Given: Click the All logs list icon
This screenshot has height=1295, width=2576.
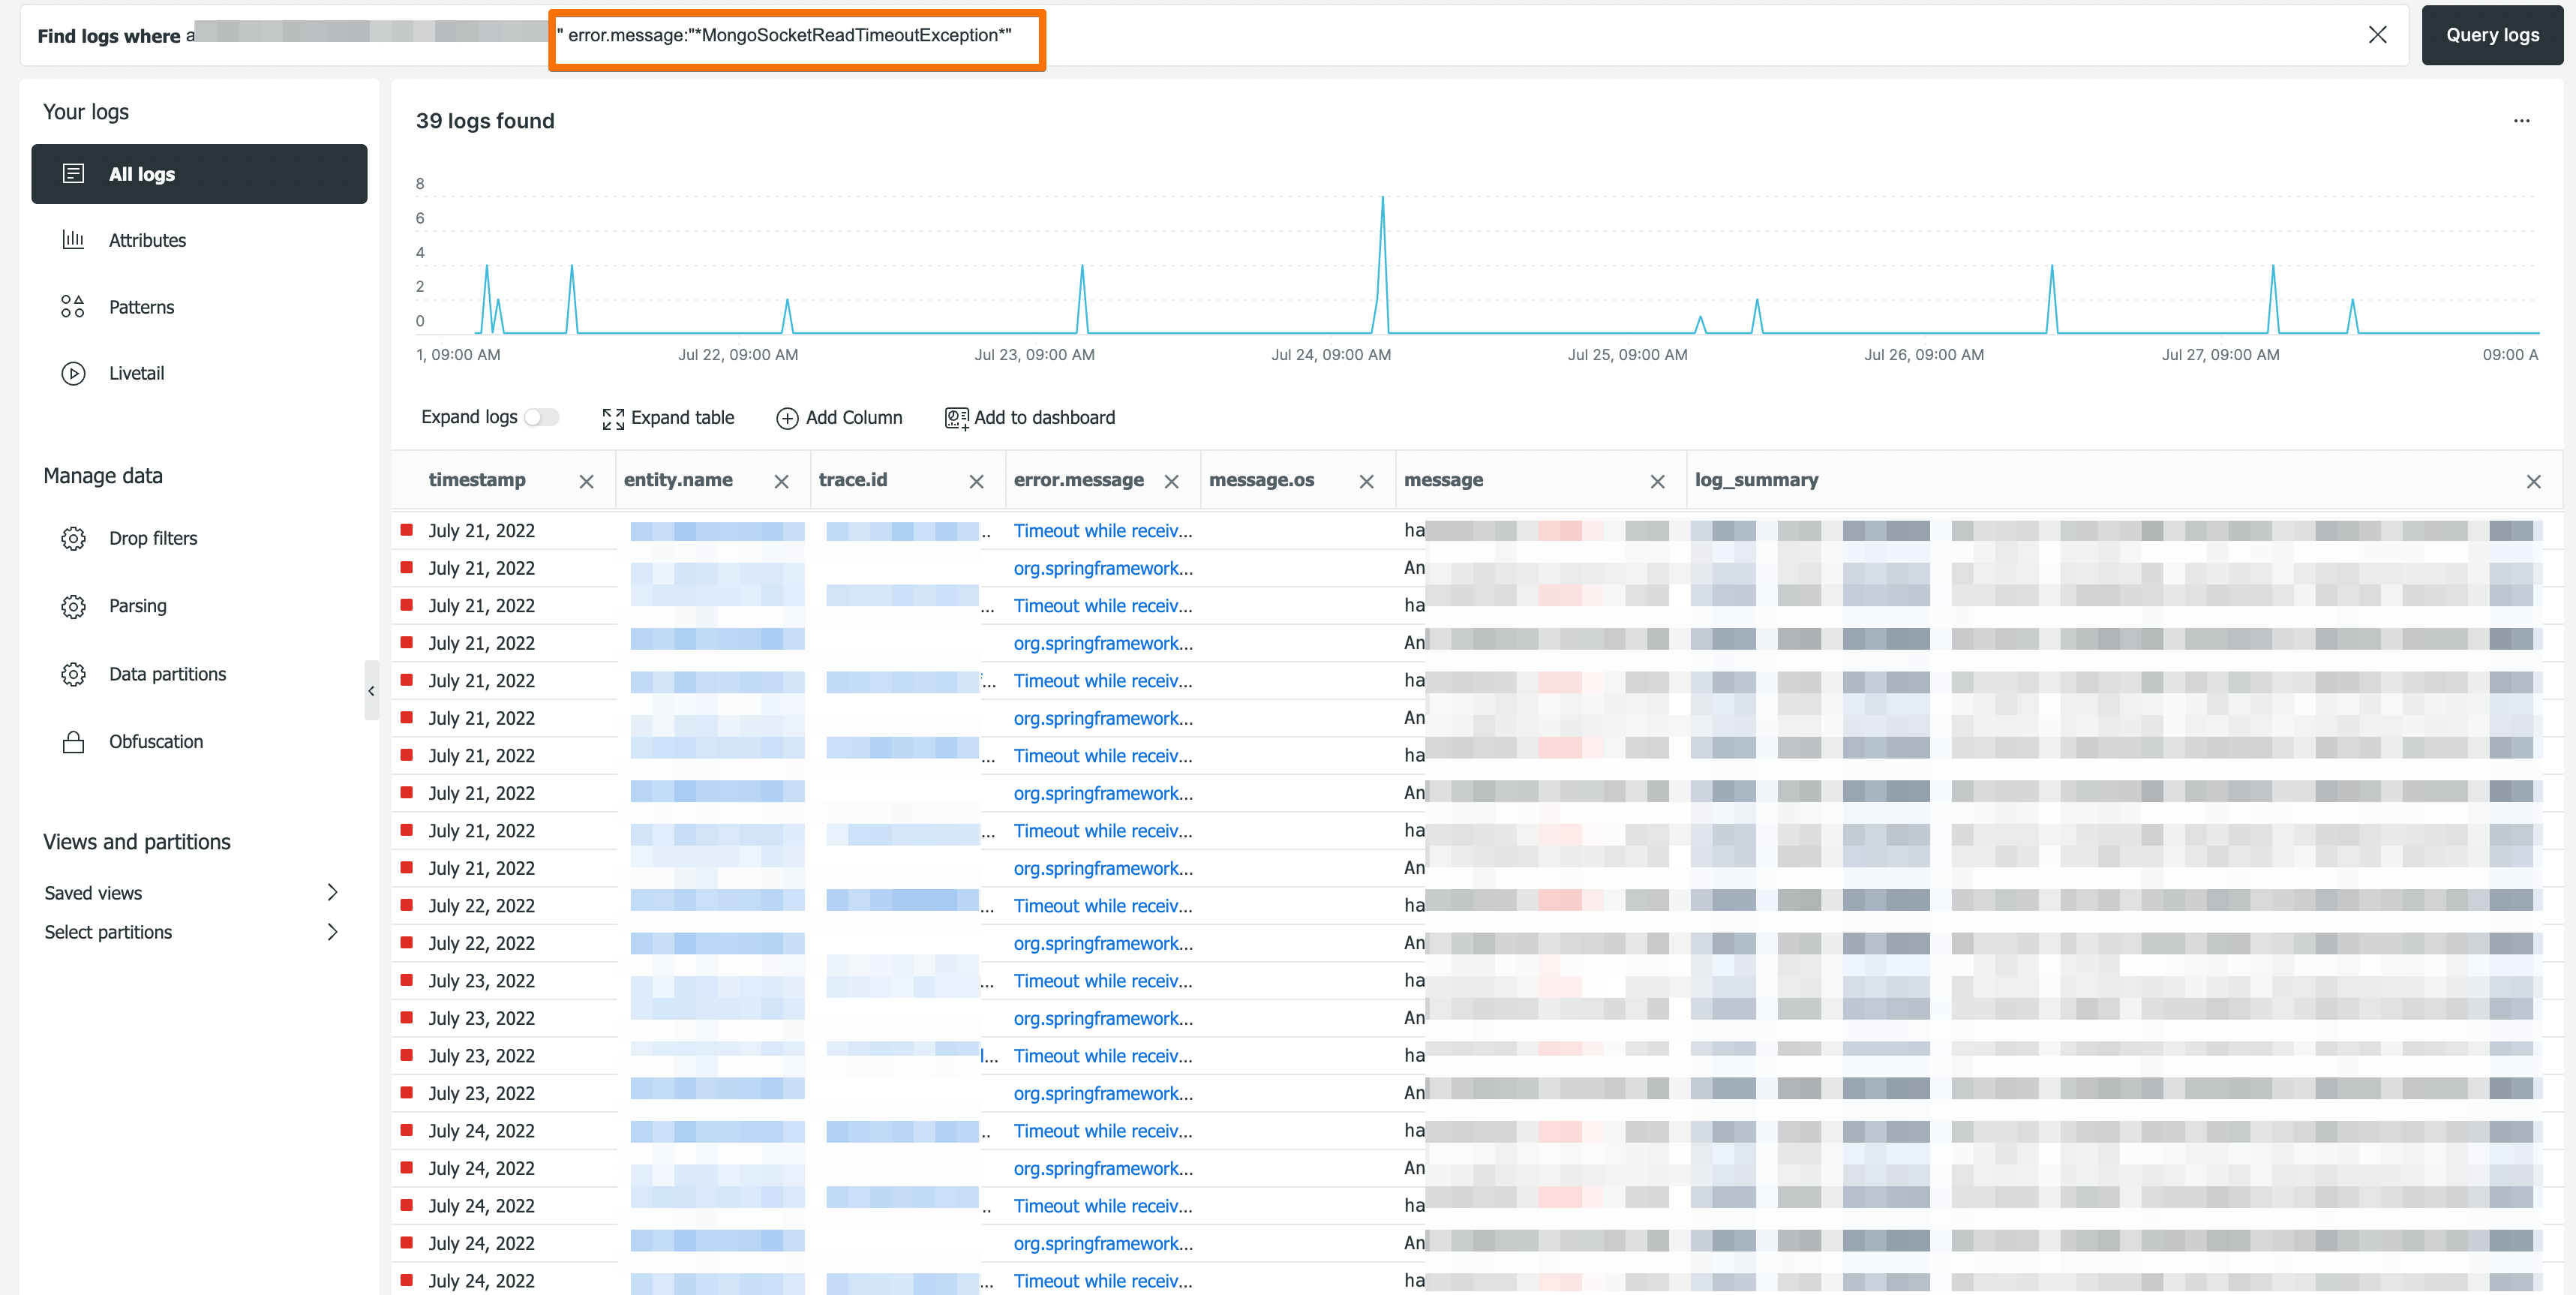Looking at the screenshot, I should pyautogui.click(x=73, y=174).
